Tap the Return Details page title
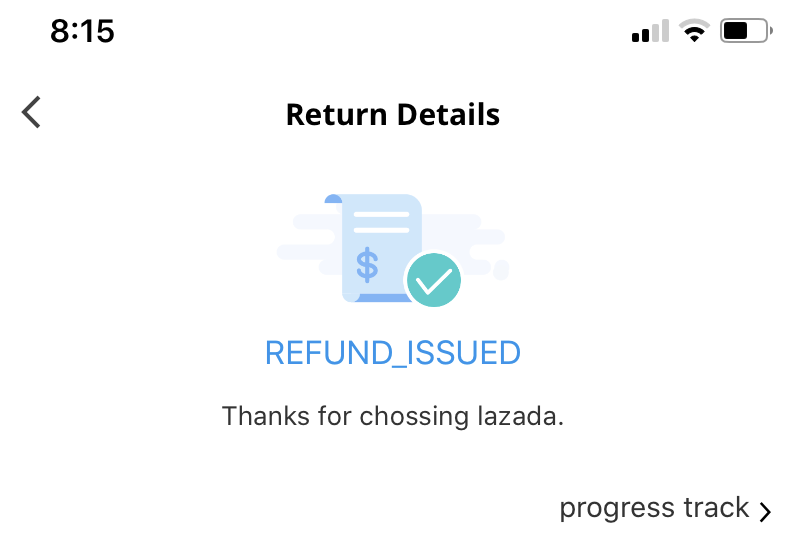 point(393,114)
